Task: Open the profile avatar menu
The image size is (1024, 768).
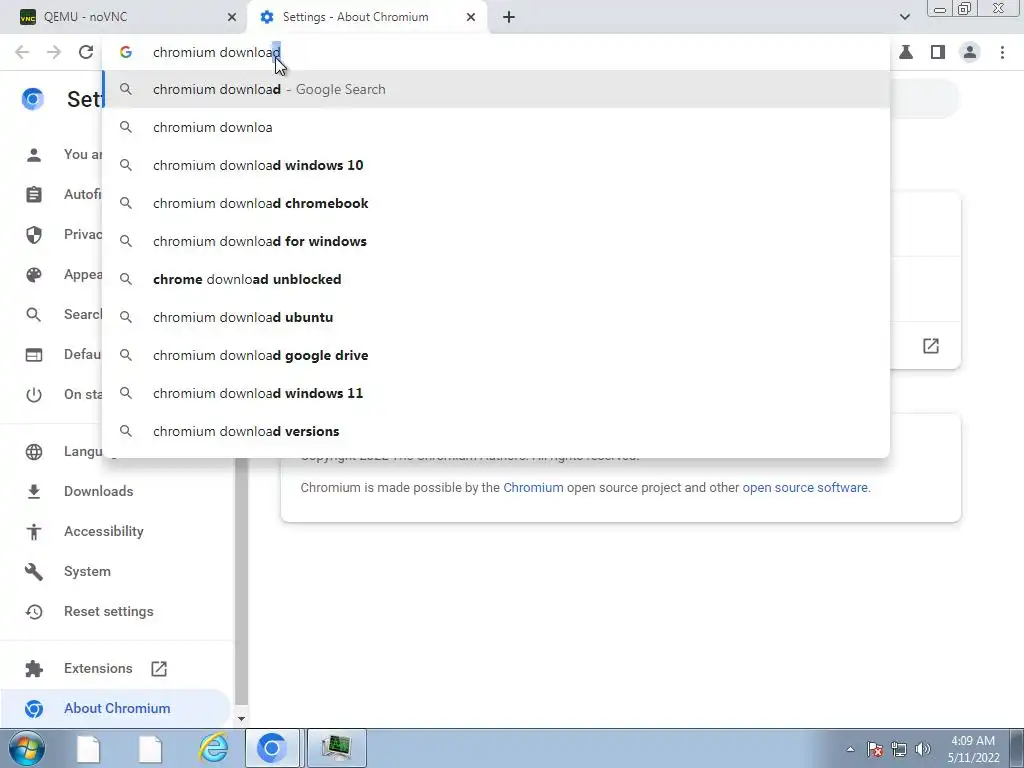Action: [970, 52]
